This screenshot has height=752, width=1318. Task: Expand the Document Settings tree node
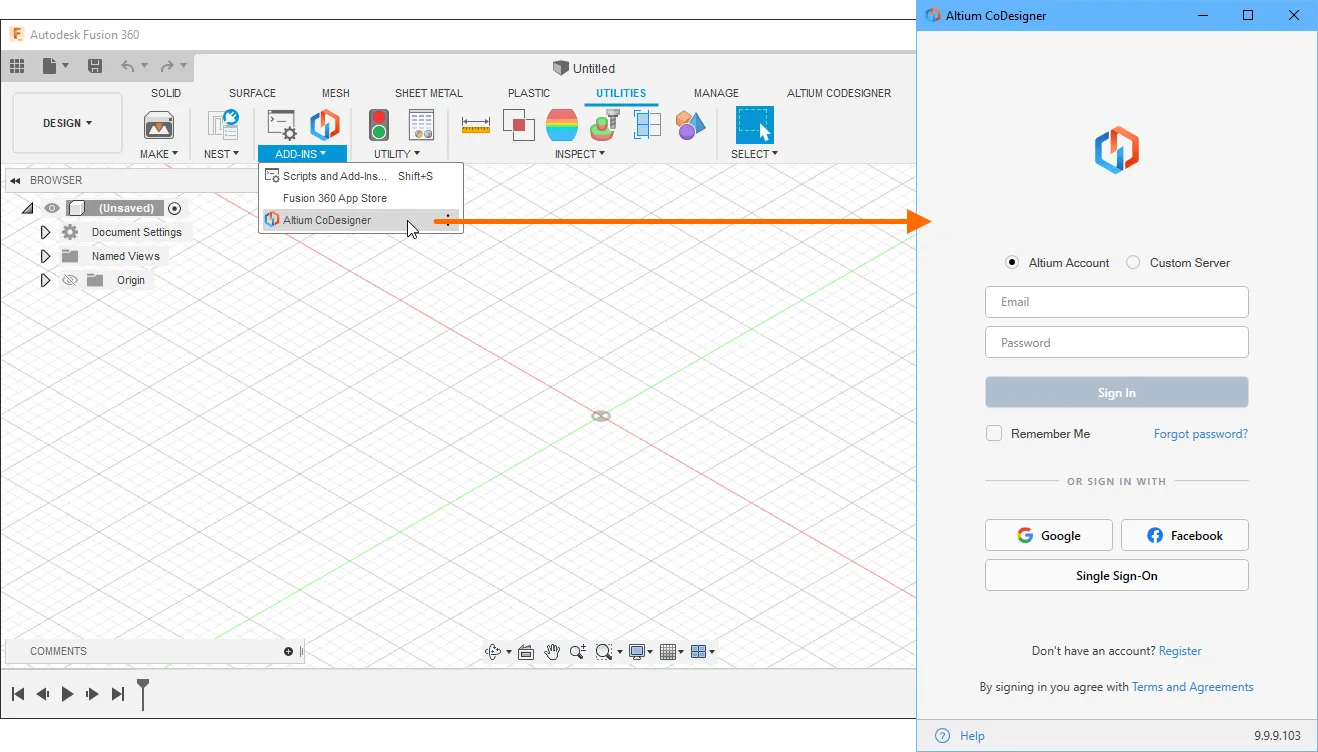[x=45, y=233]
